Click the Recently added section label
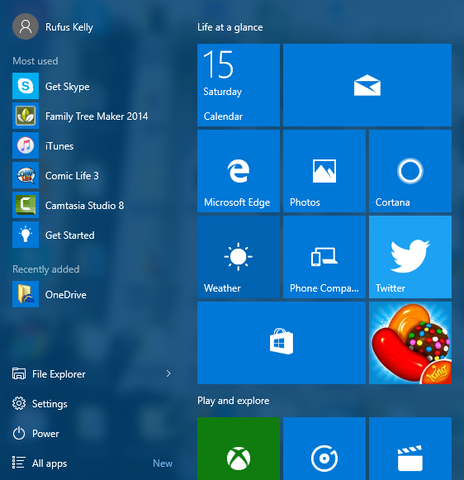 pyautogui.click(x=46, y=269)
